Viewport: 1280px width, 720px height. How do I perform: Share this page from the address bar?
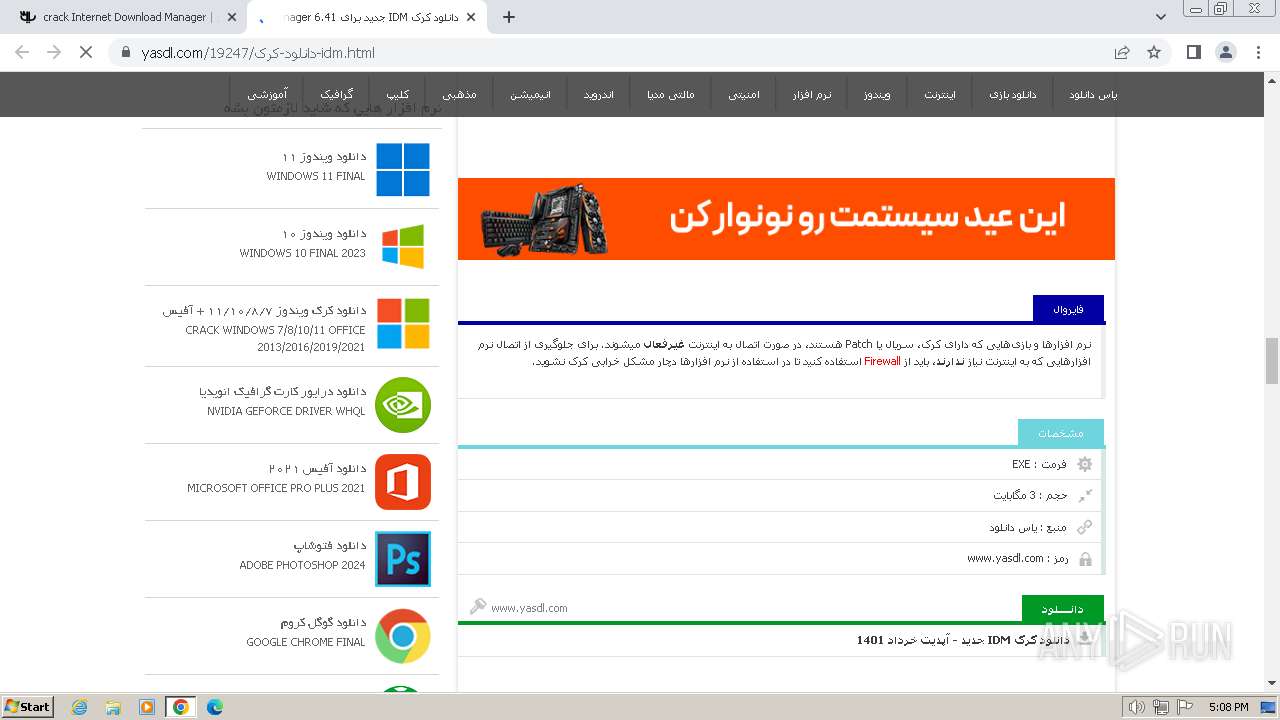(1122, 52)
